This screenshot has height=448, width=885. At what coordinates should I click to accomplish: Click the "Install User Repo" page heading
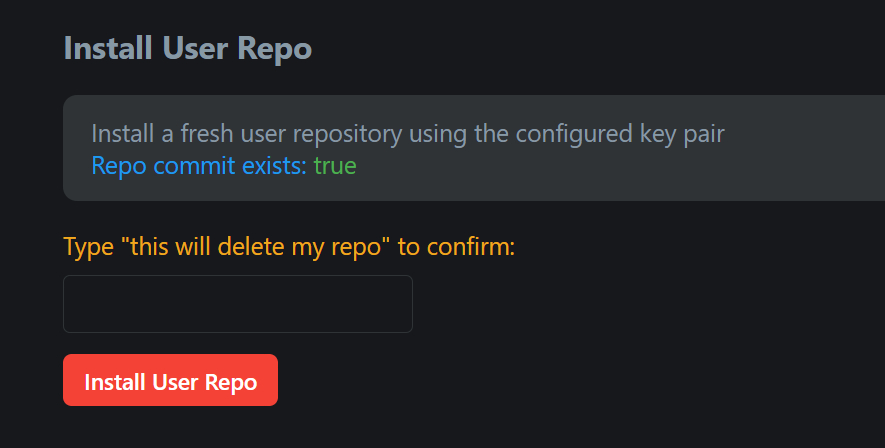pyautogui.click(x=188, y=48)
